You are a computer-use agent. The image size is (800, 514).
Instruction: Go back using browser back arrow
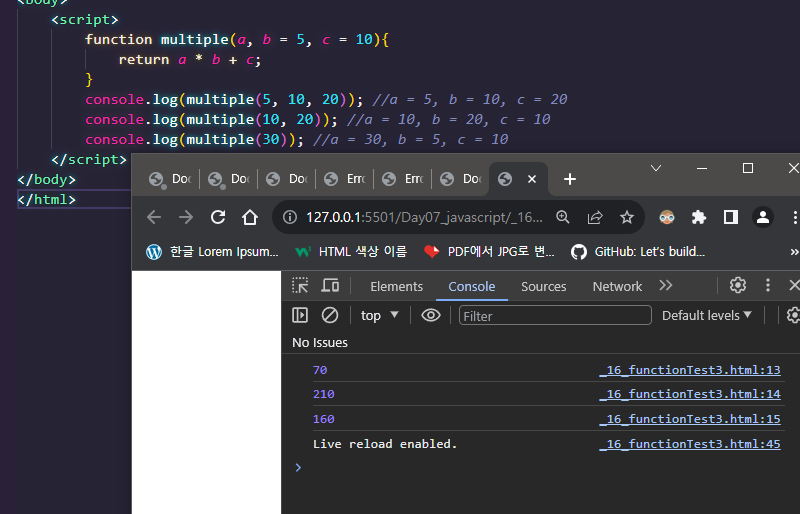point(154,217)
